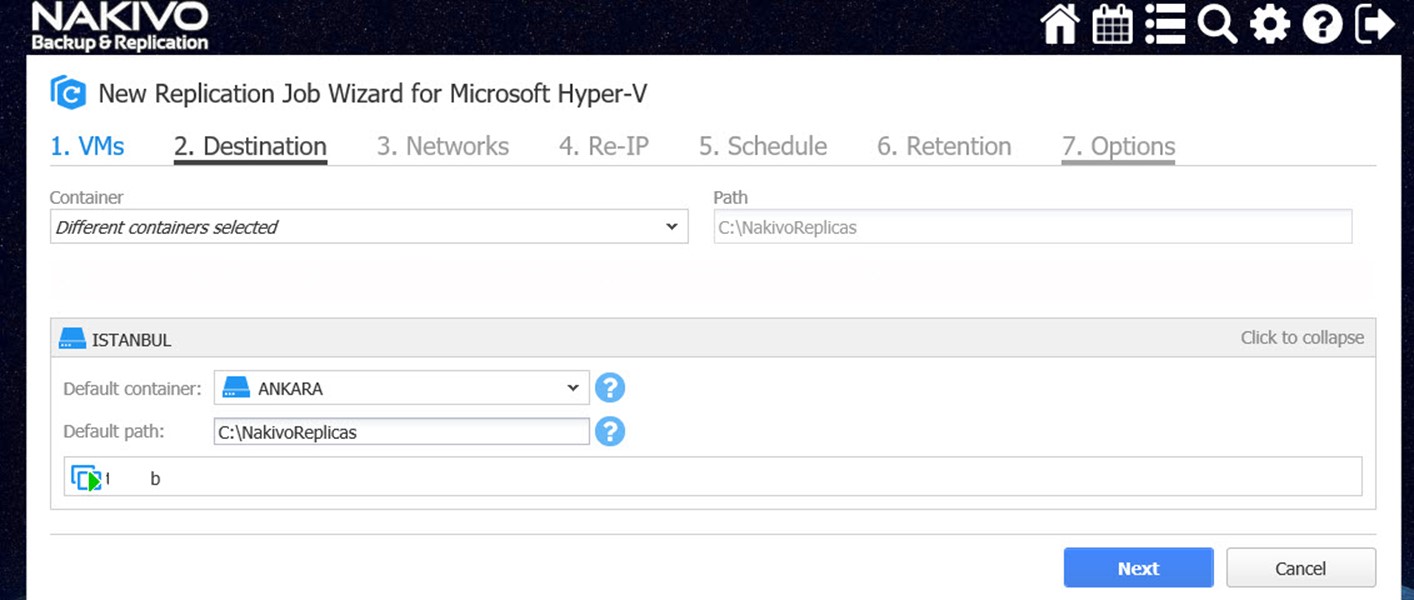The image size is (1414, 600).
Task: Open the 6. Retention step
Action: tap(944, 146)
